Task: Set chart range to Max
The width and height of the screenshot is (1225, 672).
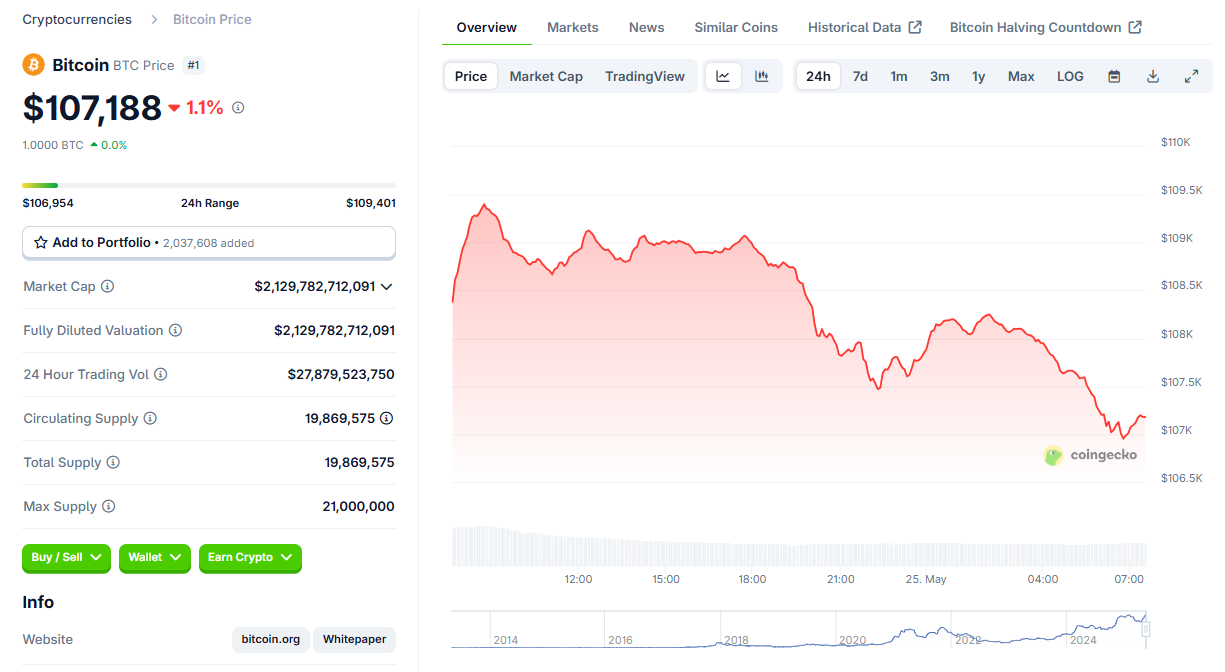Action: pyautogui.click(x=1021, y=76)
